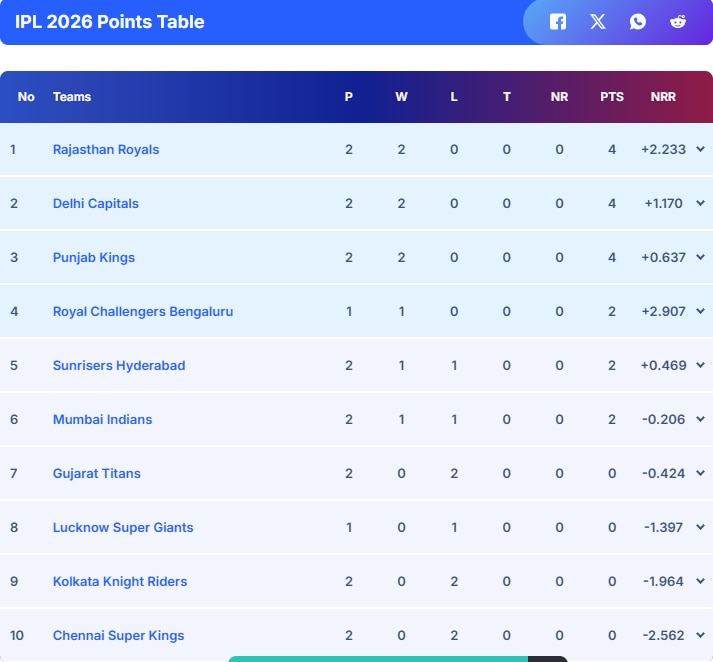
Task: Expand Delhi Capitals row chevron
Action: [700, 203]
